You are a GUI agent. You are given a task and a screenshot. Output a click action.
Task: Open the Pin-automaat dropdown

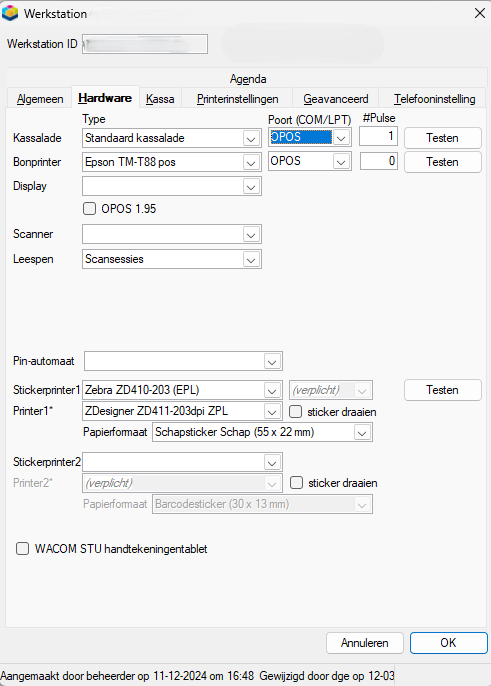(x=272, y=362)
